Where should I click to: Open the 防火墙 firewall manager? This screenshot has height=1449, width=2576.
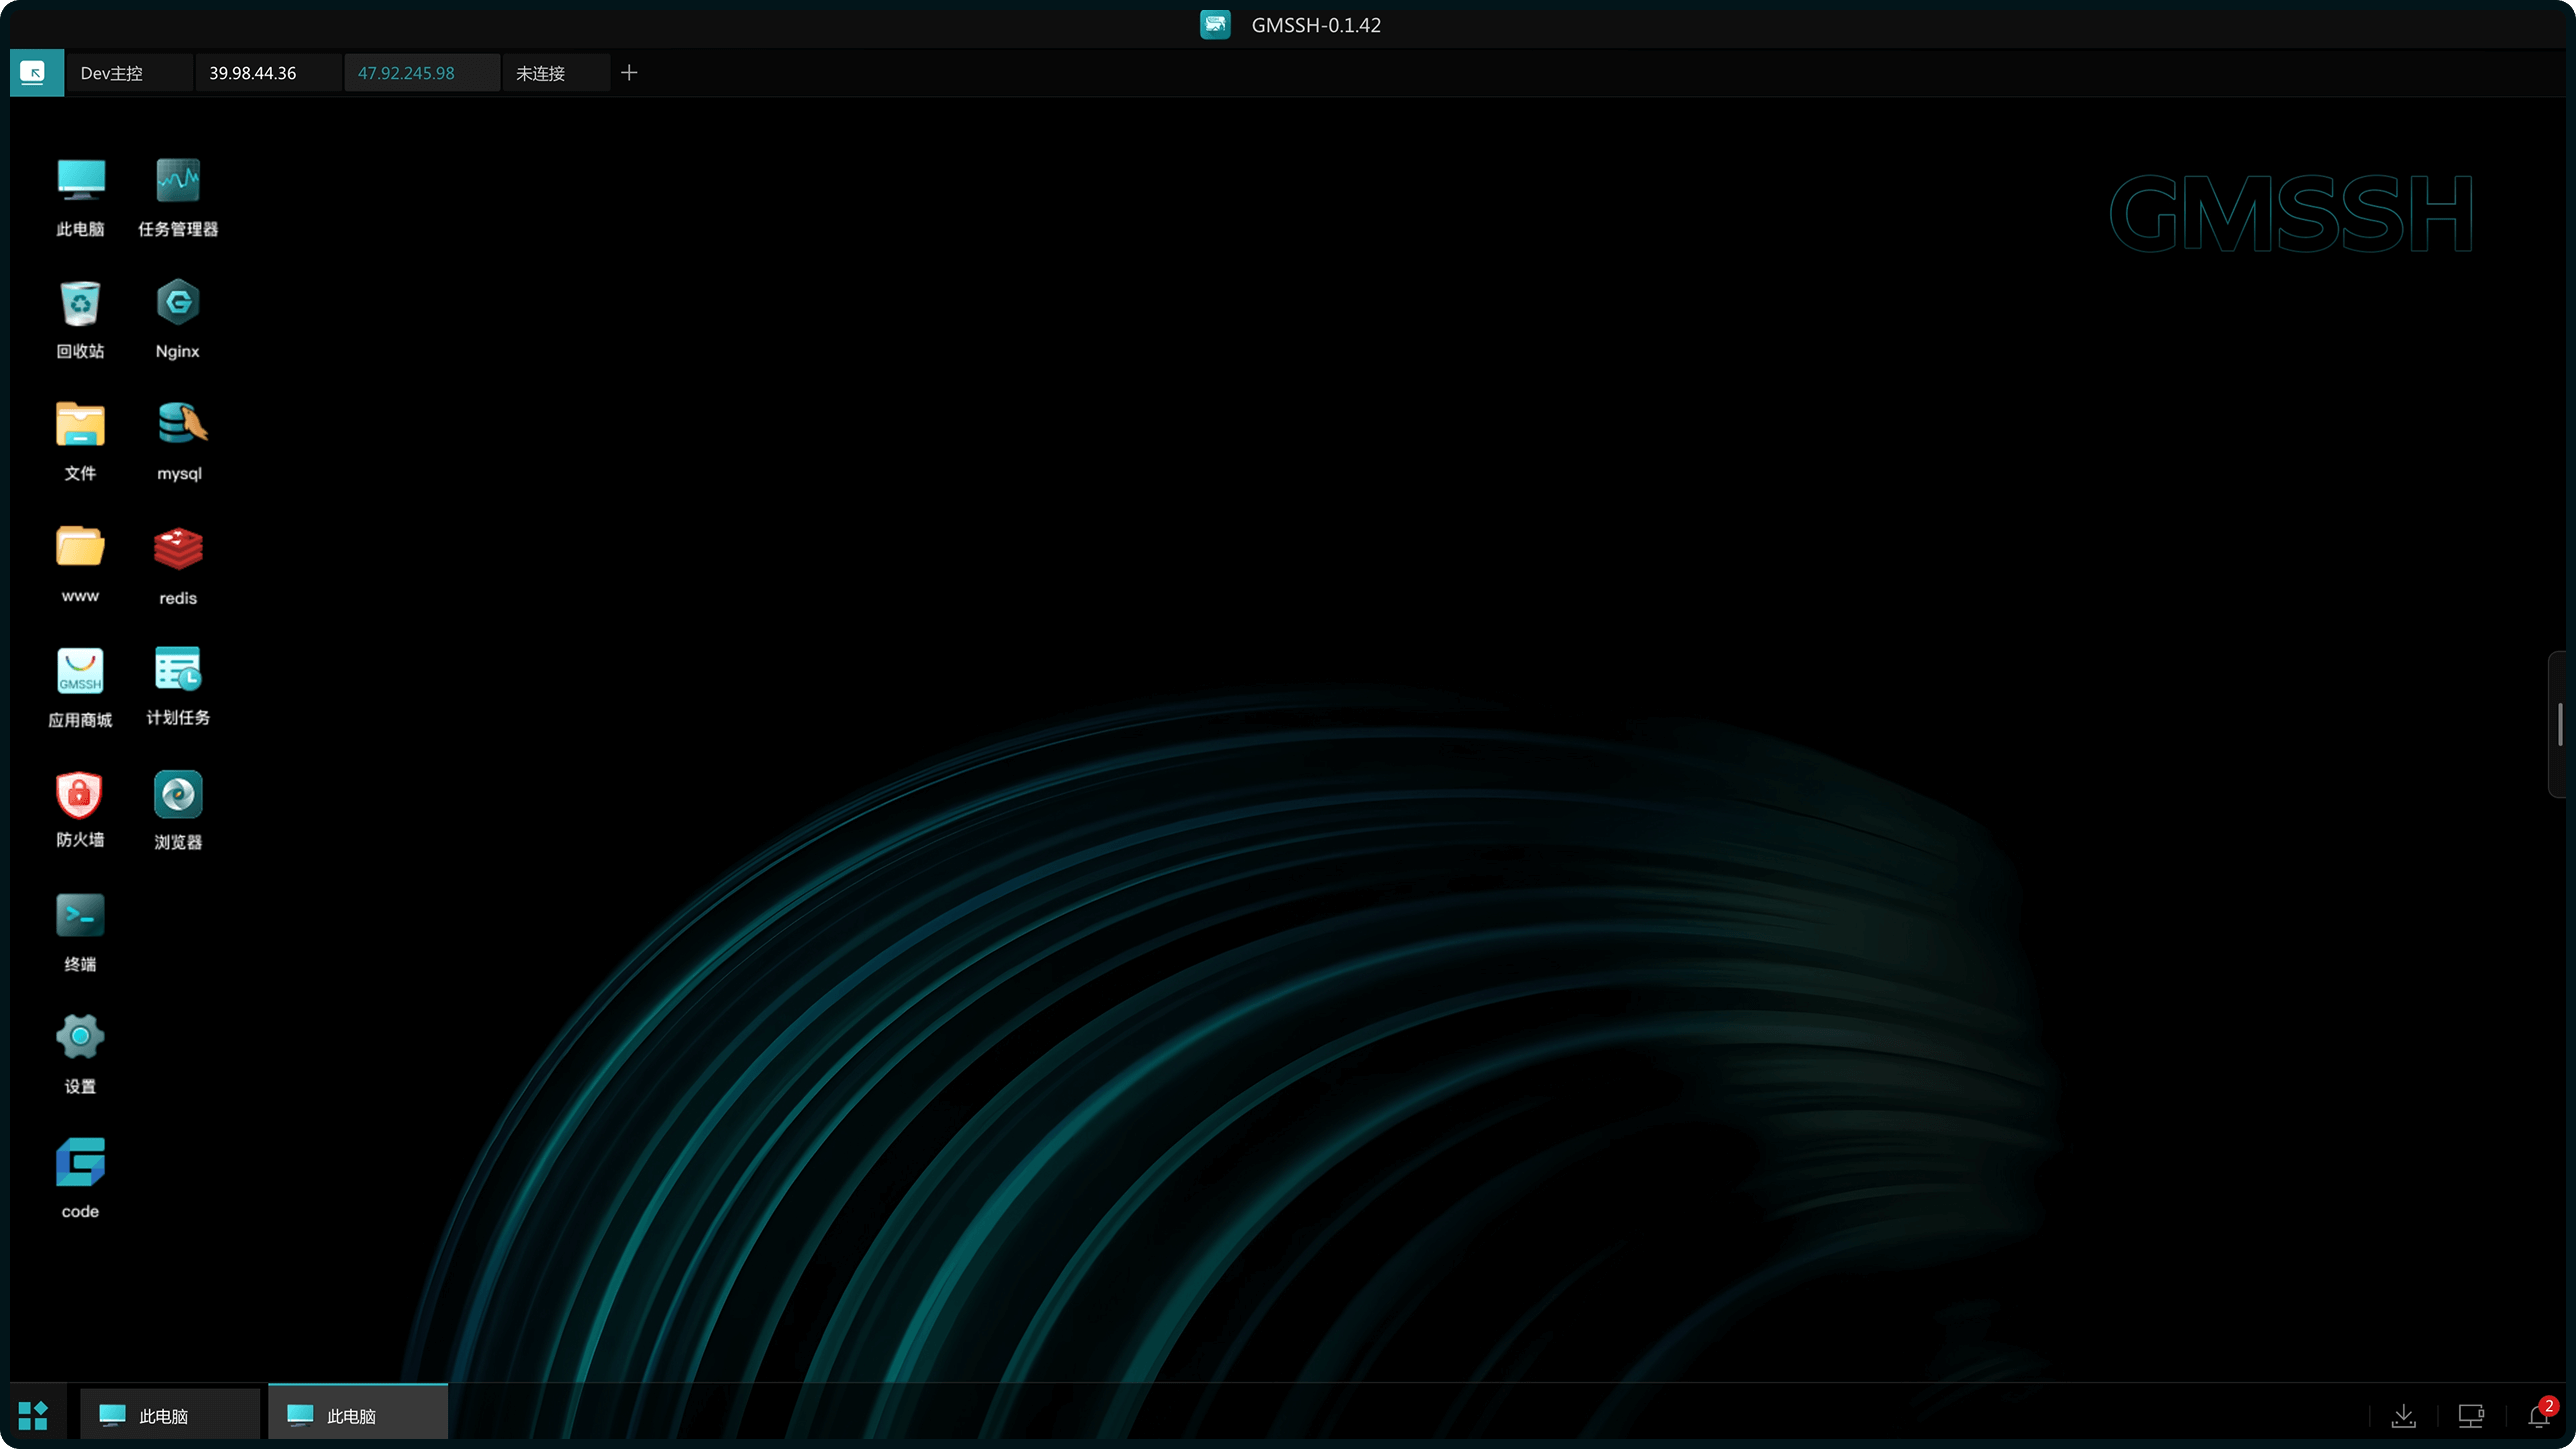point(80,795)
